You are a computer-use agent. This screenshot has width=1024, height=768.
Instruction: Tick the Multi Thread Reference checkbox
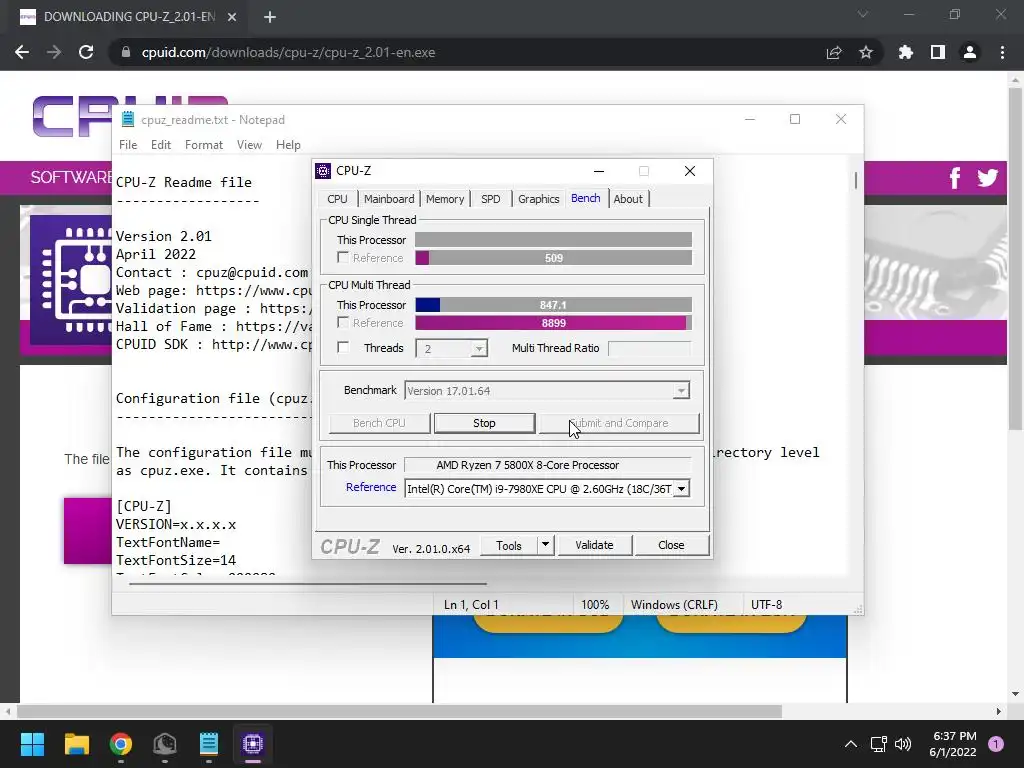click(342, 323)
